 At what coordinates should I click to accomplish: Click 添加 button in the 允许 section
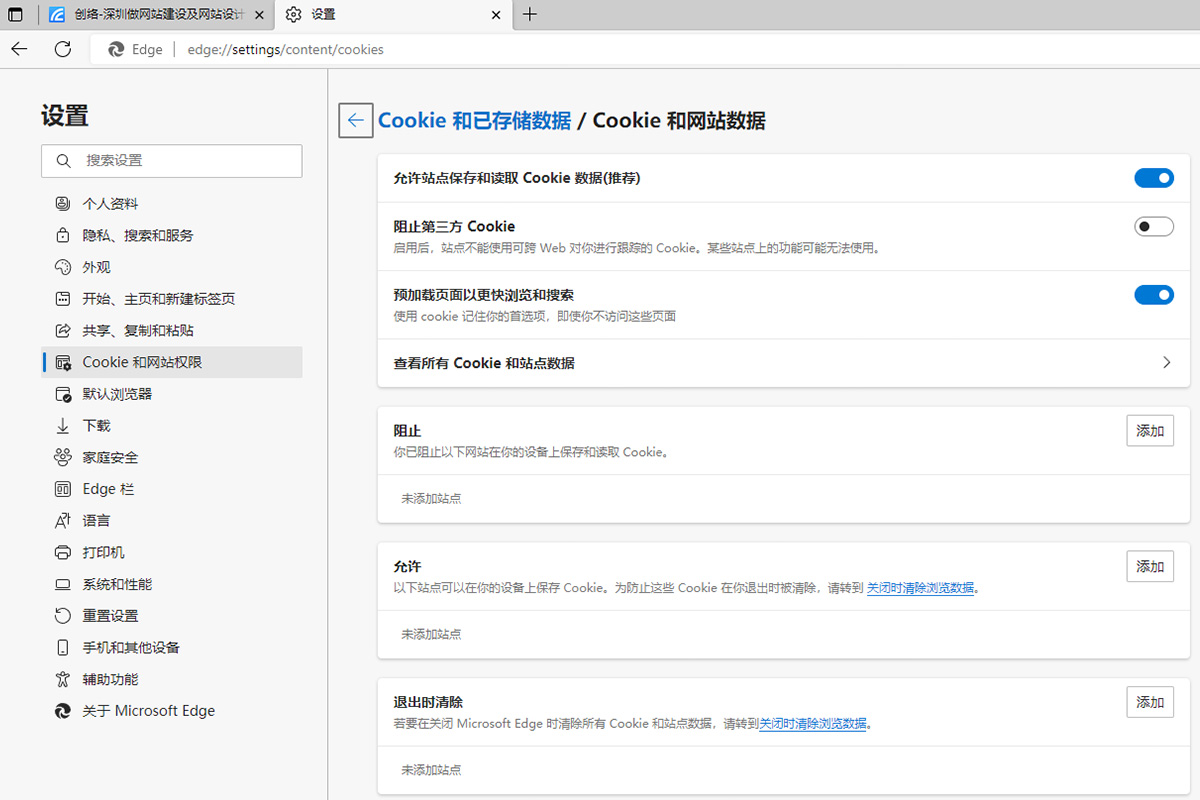pos(1149,566)
